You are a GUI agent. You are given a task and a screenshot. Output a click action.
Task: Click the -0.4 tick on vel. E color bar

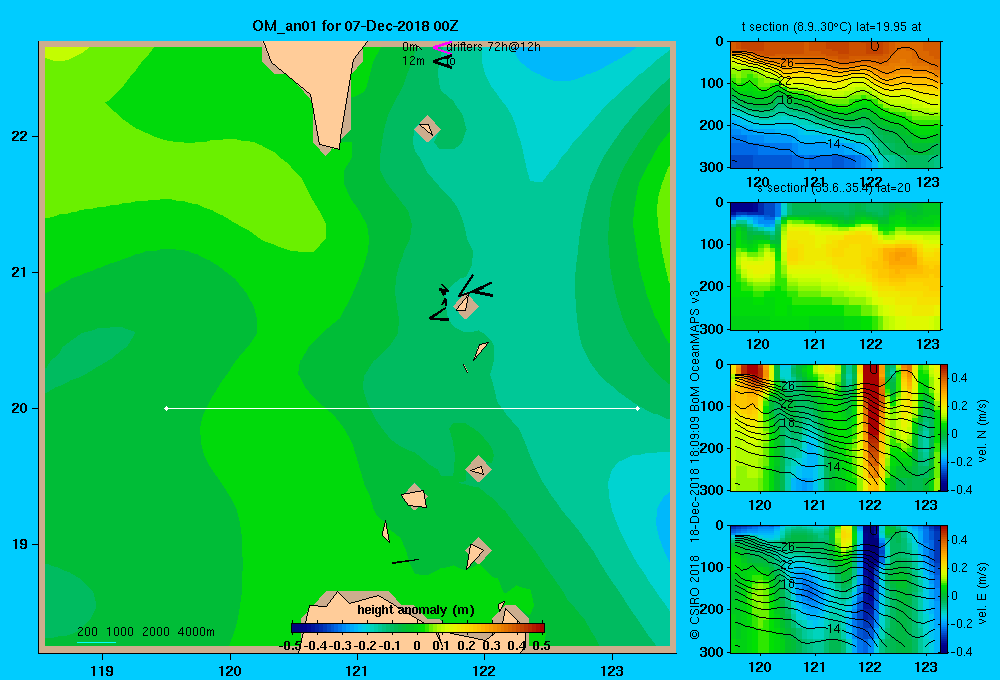point(961,651)
